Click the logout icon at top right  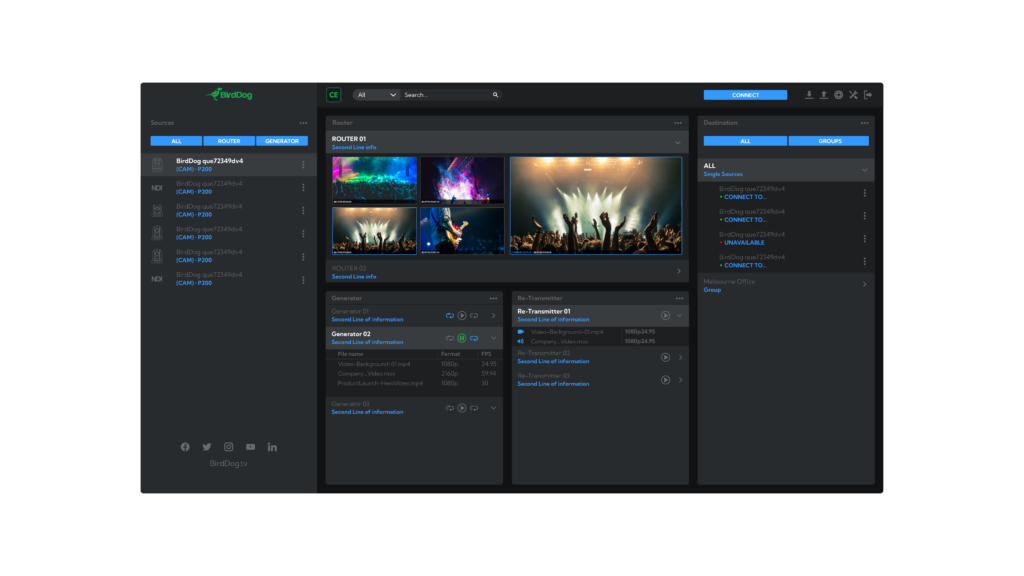click(868, 95)
